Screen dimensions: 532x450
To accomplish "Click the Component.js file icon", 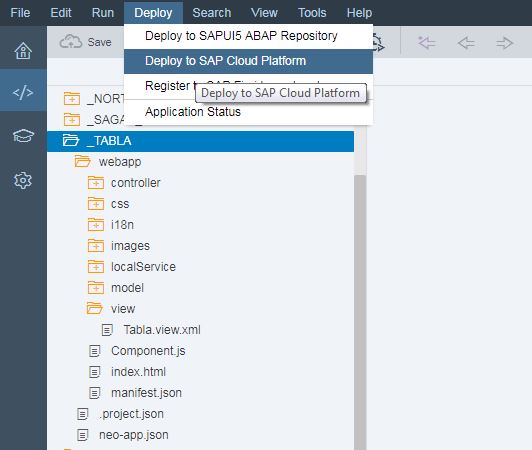I will click(95, 351).
